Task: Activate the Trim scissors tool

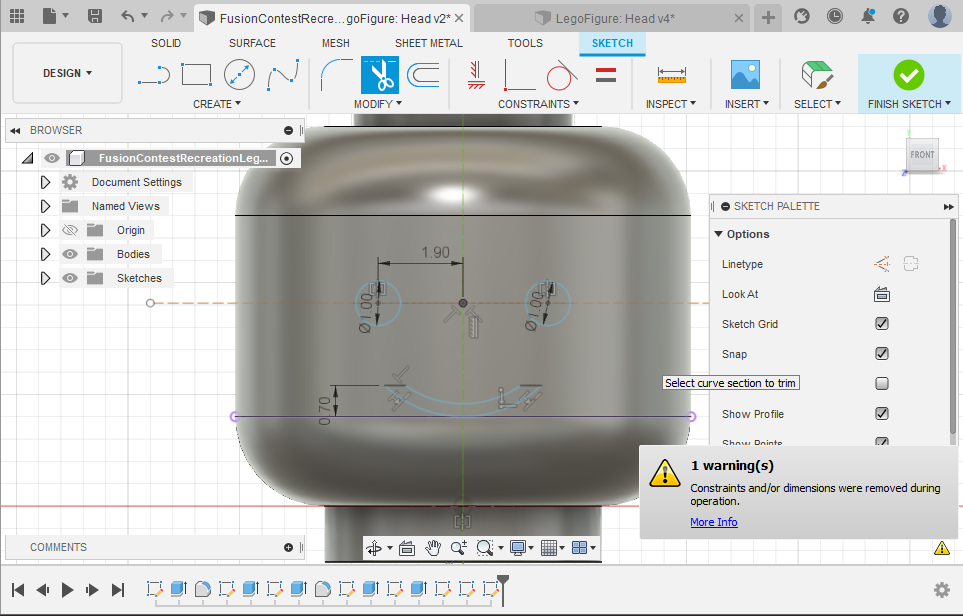Action: 380,75
